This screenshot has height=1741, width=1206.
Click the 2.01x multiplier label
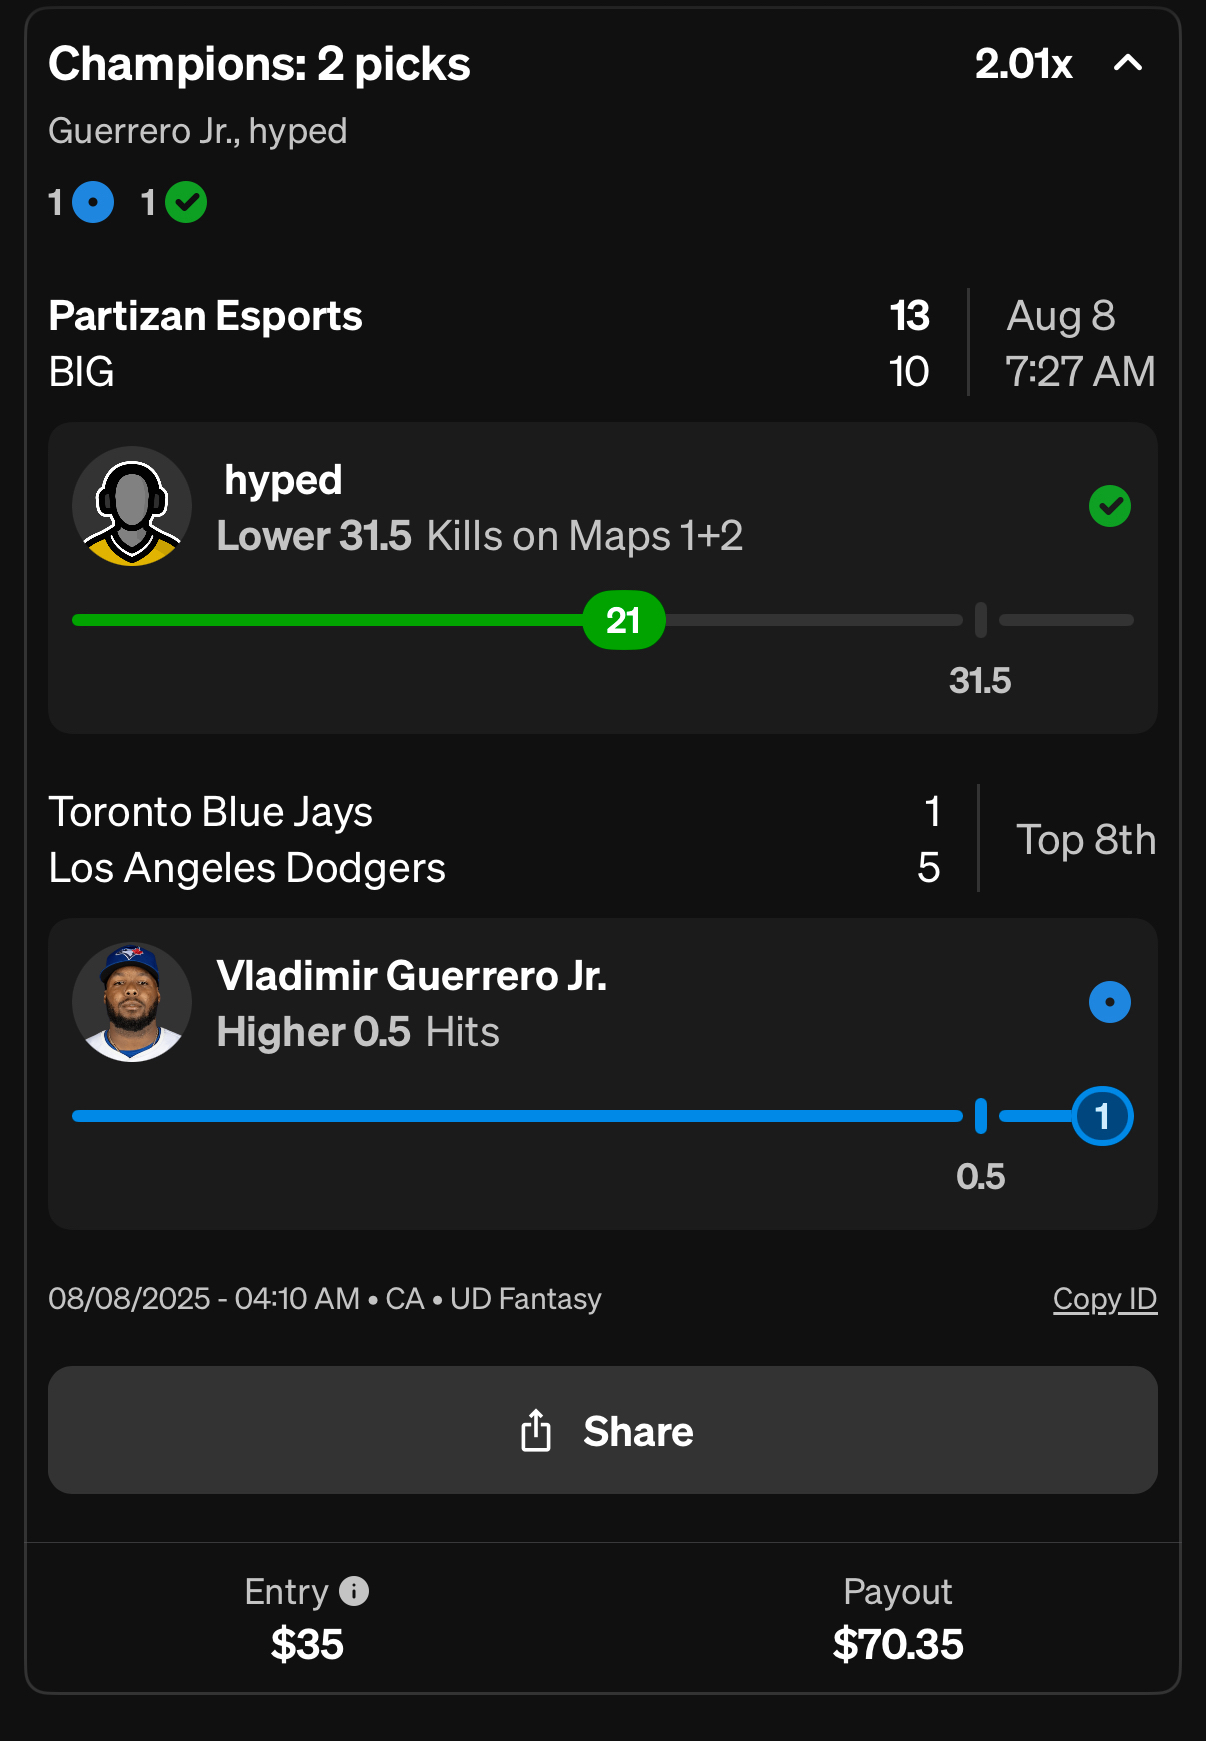coord(1023,64)
